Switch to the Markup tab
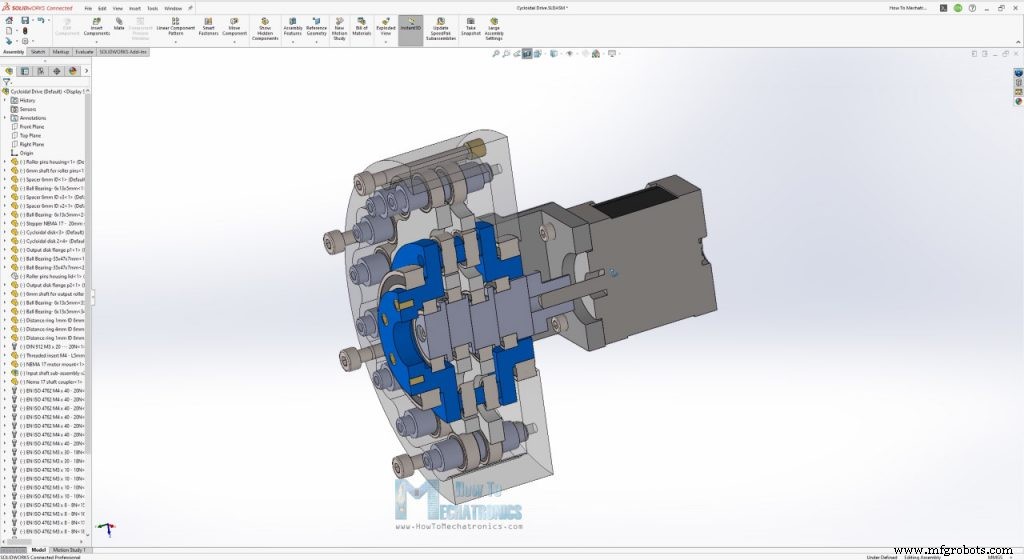Viewport: 1024px width, 560px height. click(61, 52)
